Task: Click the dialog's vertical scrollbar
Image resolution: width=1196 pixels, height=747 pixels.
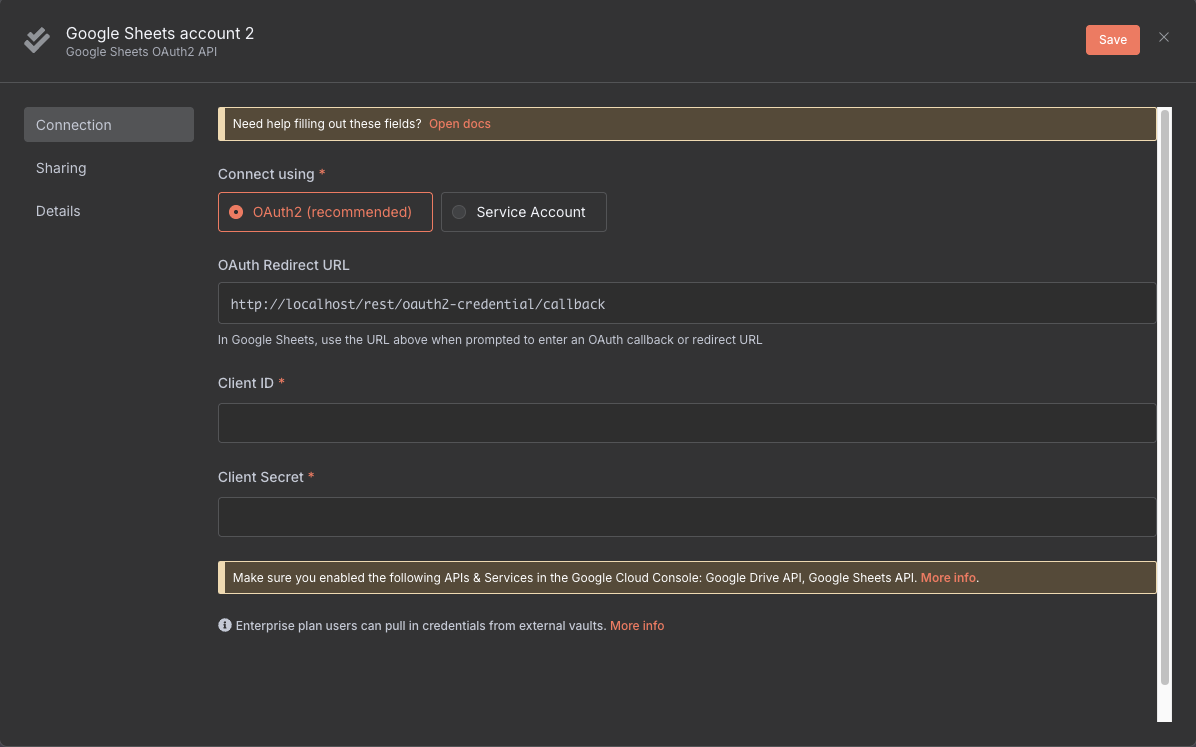Action: [x=1164, y=397]
